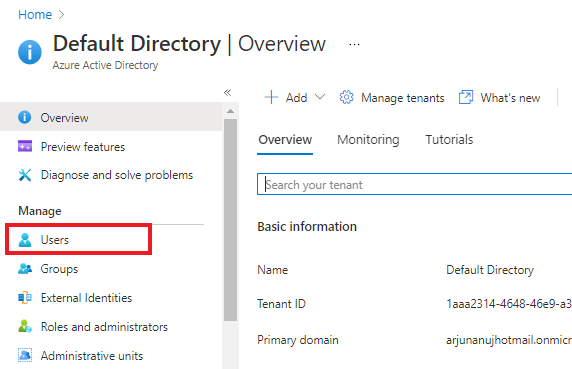Click the sidebar scrollbar thumb
This screenshot has height=369, width=572.
click(230, 220)
